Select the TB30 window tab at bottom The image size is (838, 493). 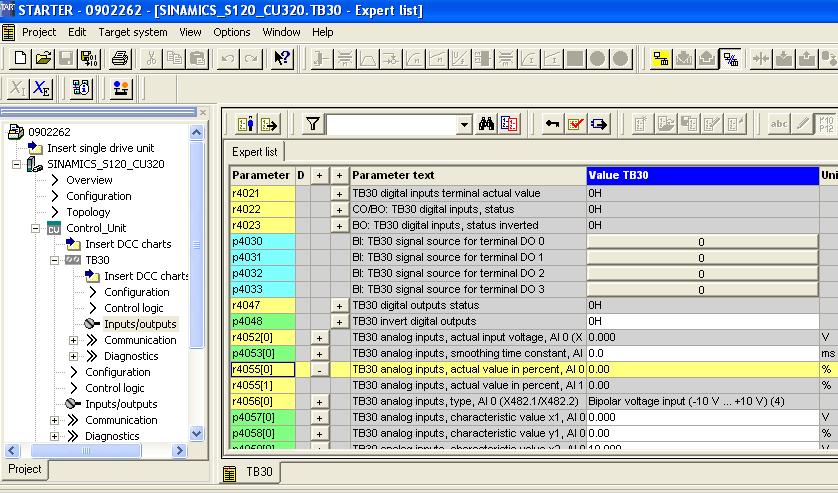point(250,472)
